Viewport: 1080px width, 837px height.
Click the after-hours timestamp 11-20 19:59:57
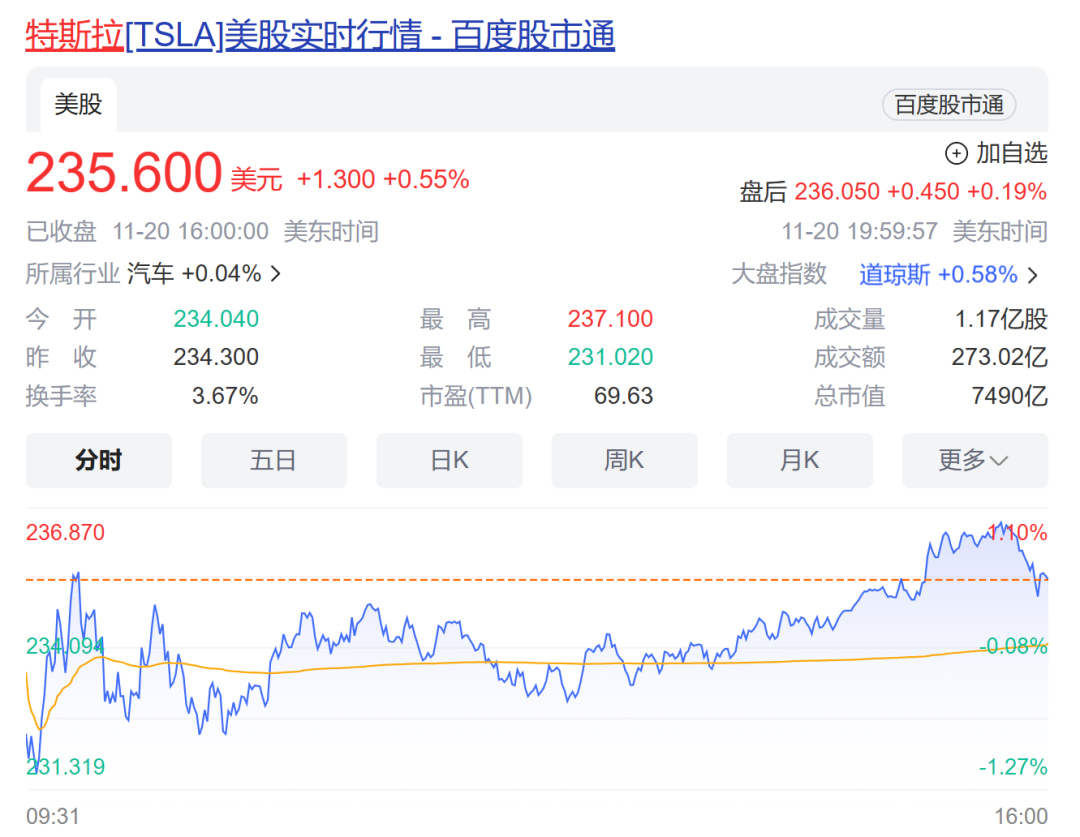(859, 231)
